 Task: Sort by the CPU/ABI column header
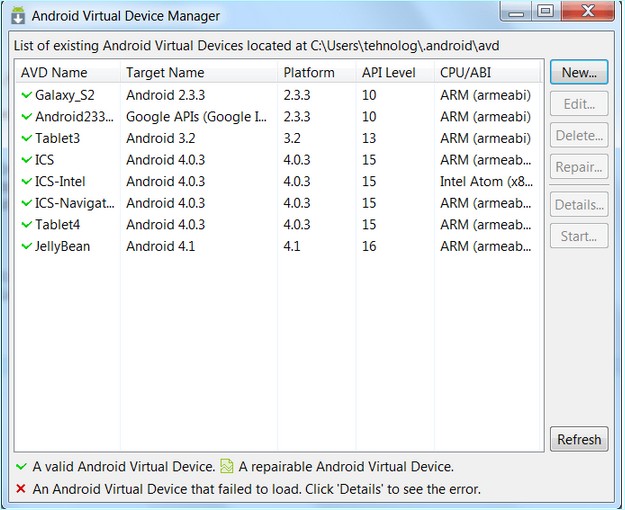(x=487, y=72)
